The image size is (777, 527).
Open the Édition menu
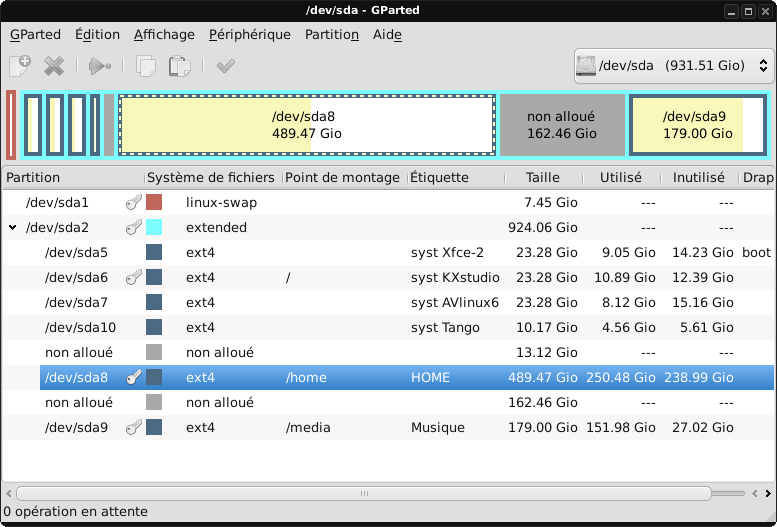point(98,35)
